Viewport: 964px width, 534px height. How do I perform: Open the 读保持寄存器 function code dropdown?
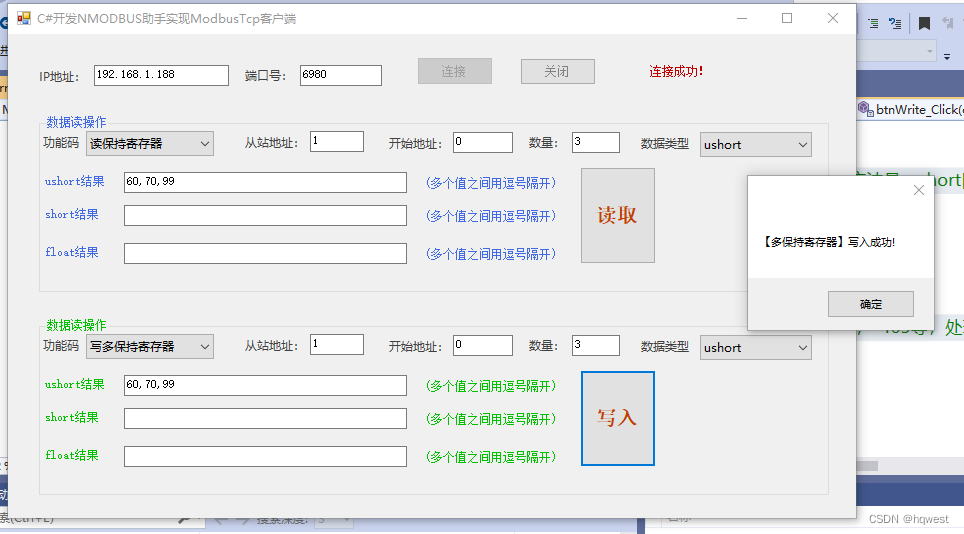[x=150, y=144]
